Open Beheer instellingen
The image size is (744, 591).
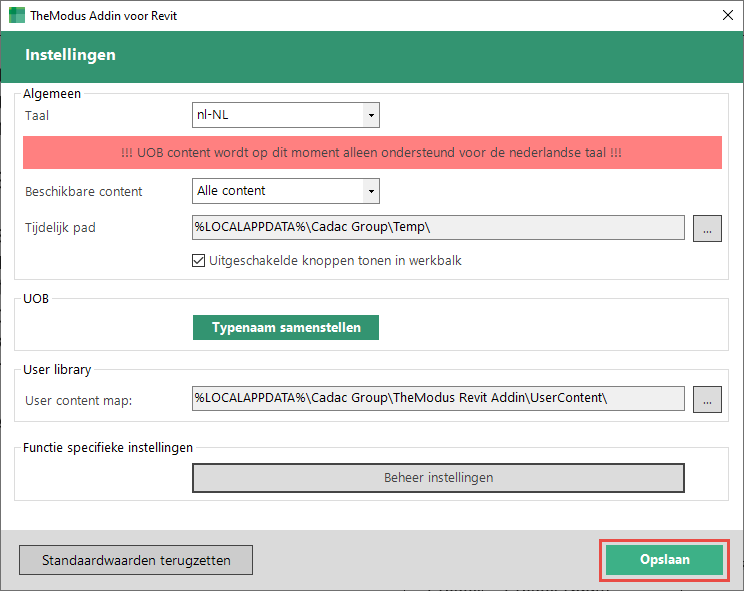[438, 478]
